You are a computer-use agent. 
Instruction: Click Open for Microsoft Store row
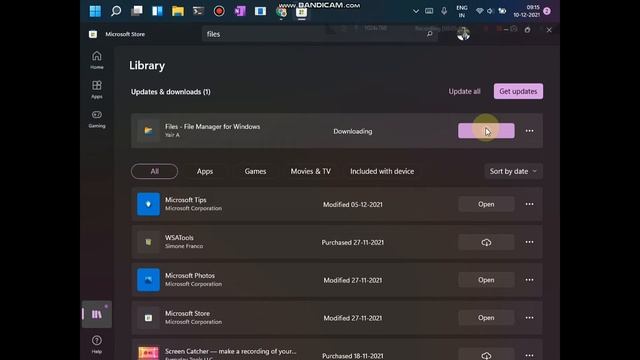[486, 318]
